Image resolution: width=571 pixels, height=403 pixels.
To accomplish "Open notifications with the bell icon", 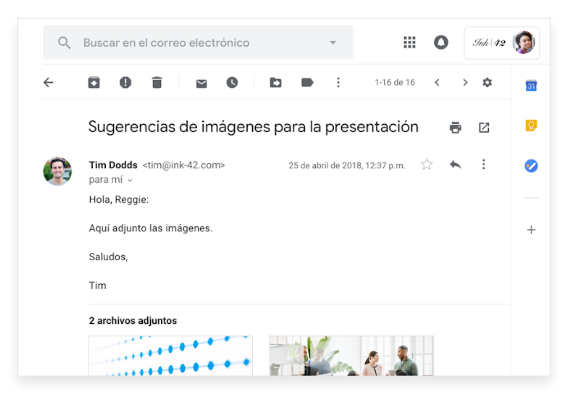I will point(441,42).
